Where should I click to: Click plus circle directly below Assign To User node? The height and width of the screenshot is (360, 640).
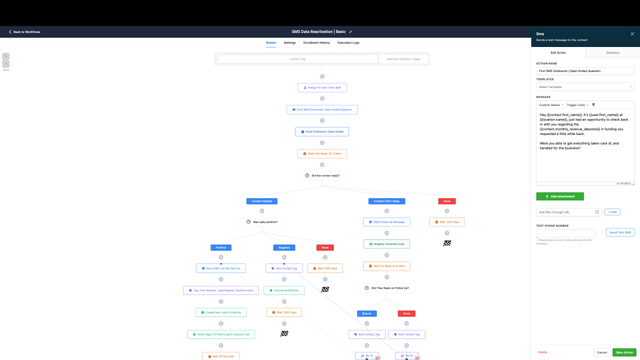click(x=322, y=99)
